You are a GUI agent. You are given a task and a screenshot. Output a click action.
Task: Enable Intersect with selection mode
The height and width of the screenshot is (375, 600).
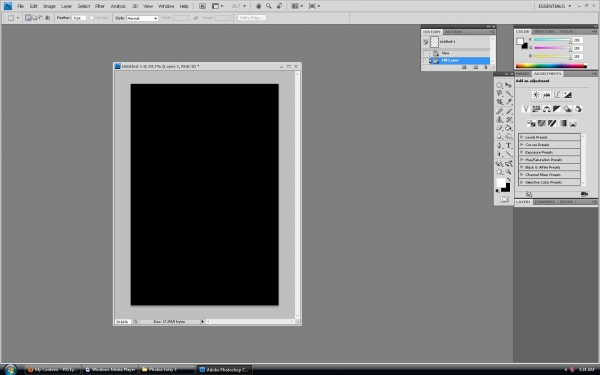(47, 18)
